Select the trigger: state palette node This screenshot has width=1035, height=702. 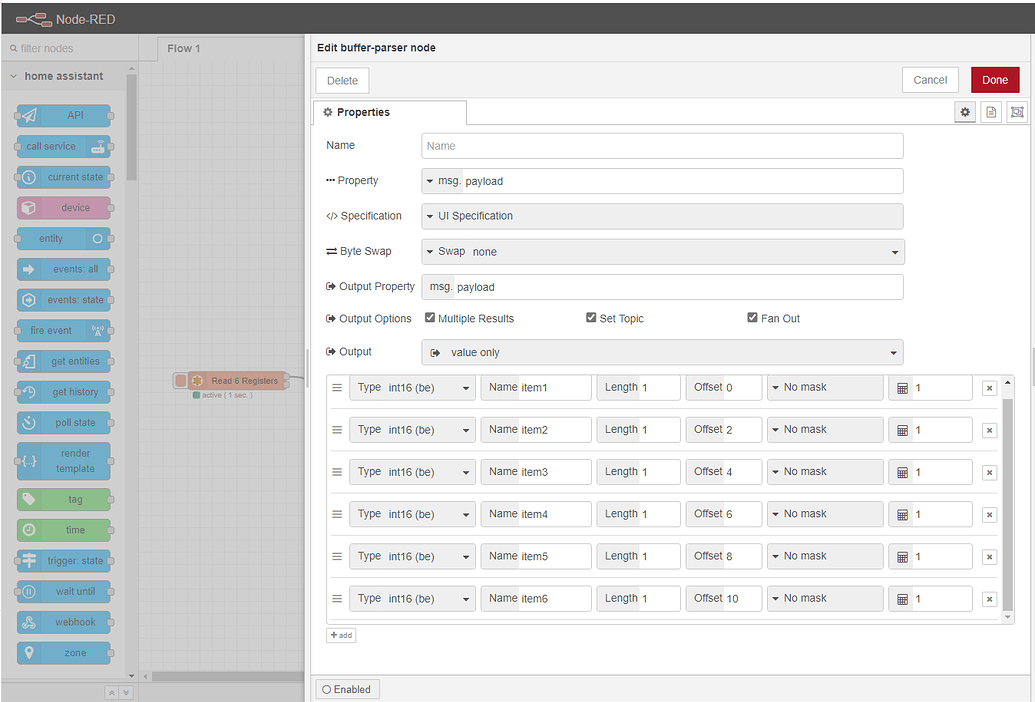(x=64, y=561)
